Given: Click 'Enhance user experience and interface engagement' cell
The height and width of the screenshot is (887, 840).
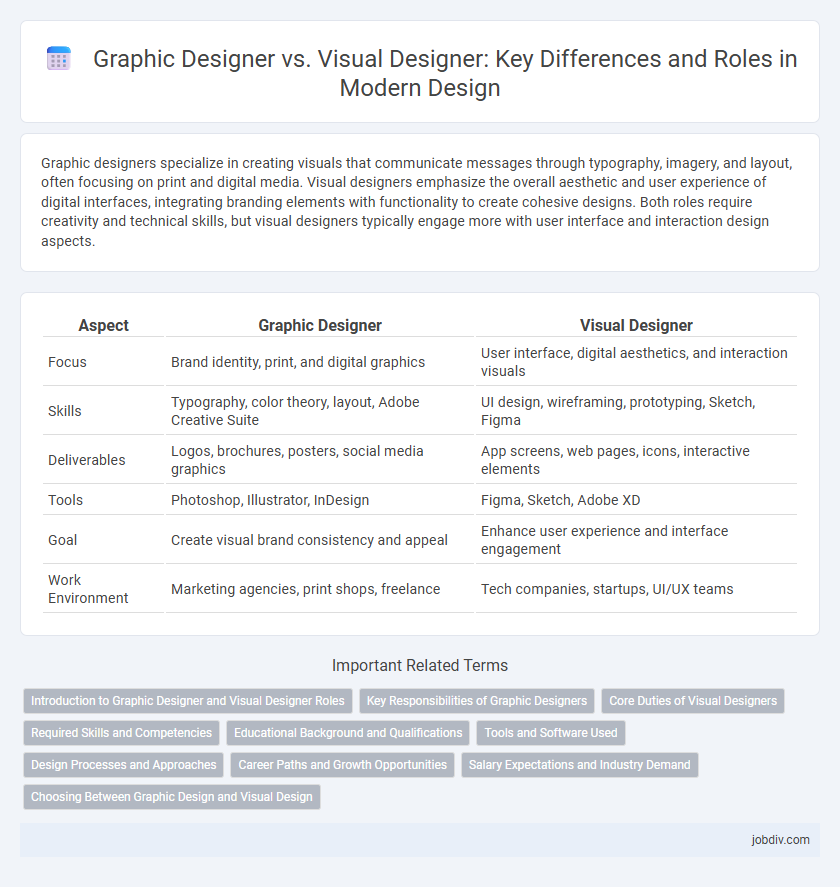Looking at the screenshot, I should tap(636, 540).
